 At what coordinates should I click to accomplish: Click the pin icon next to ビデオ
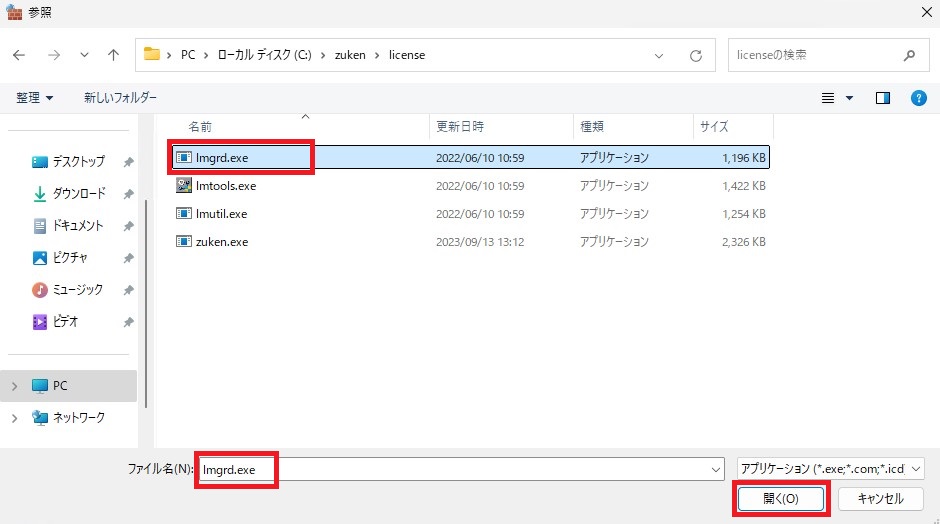click(x=128, y=323)
